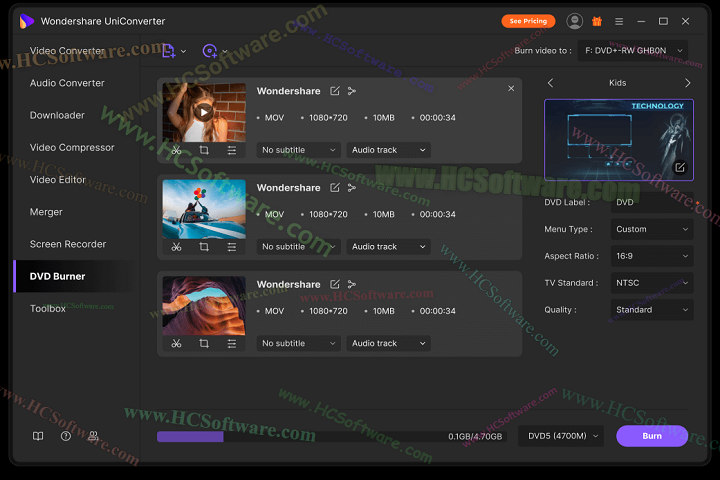Edit the DVD template with pencil icon
720x480 pixels.
point(680,168)
